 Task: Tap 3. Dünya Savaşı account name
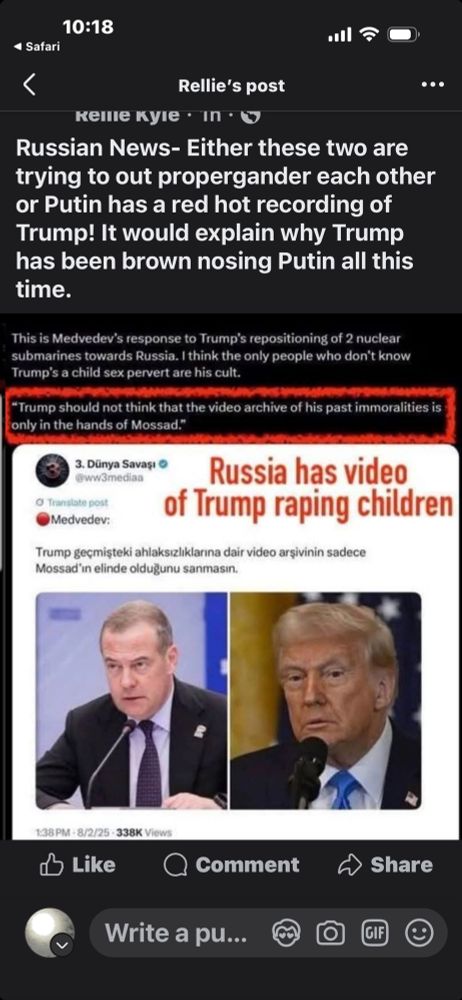pos(116,464)
